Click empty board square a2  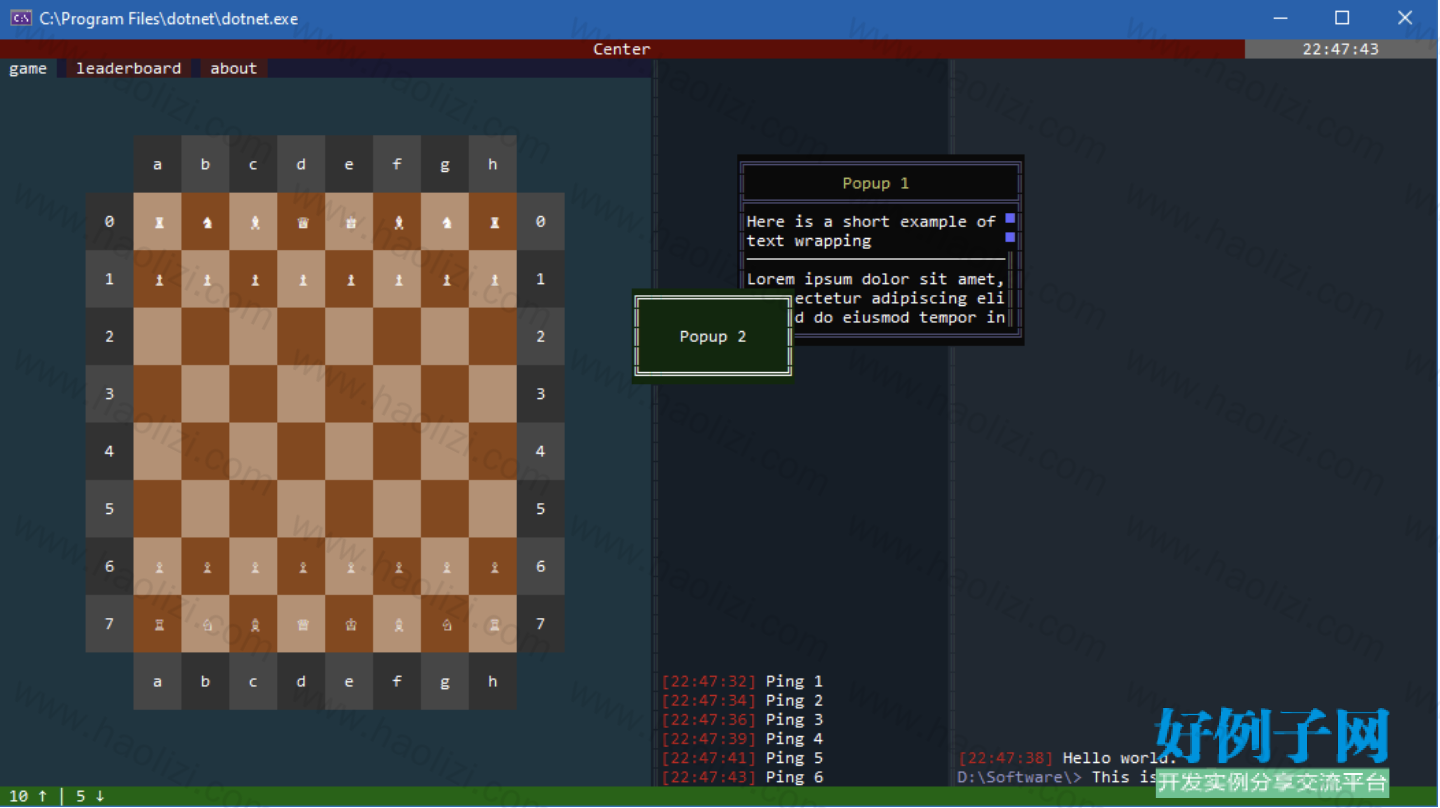pyautogui.click(x=158, y=337)
